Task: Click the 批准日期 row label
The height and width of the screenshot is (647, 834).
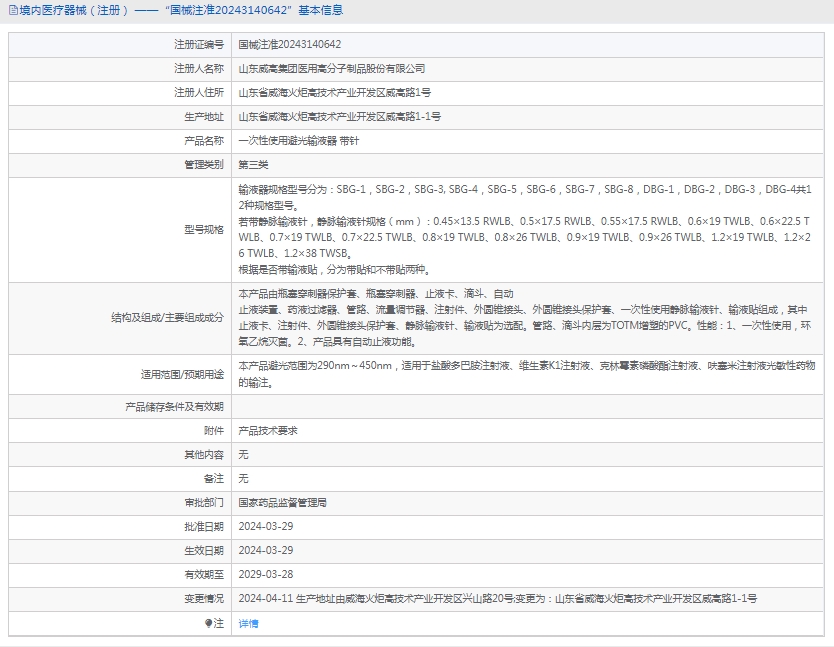Action: [x=204, y=527]
